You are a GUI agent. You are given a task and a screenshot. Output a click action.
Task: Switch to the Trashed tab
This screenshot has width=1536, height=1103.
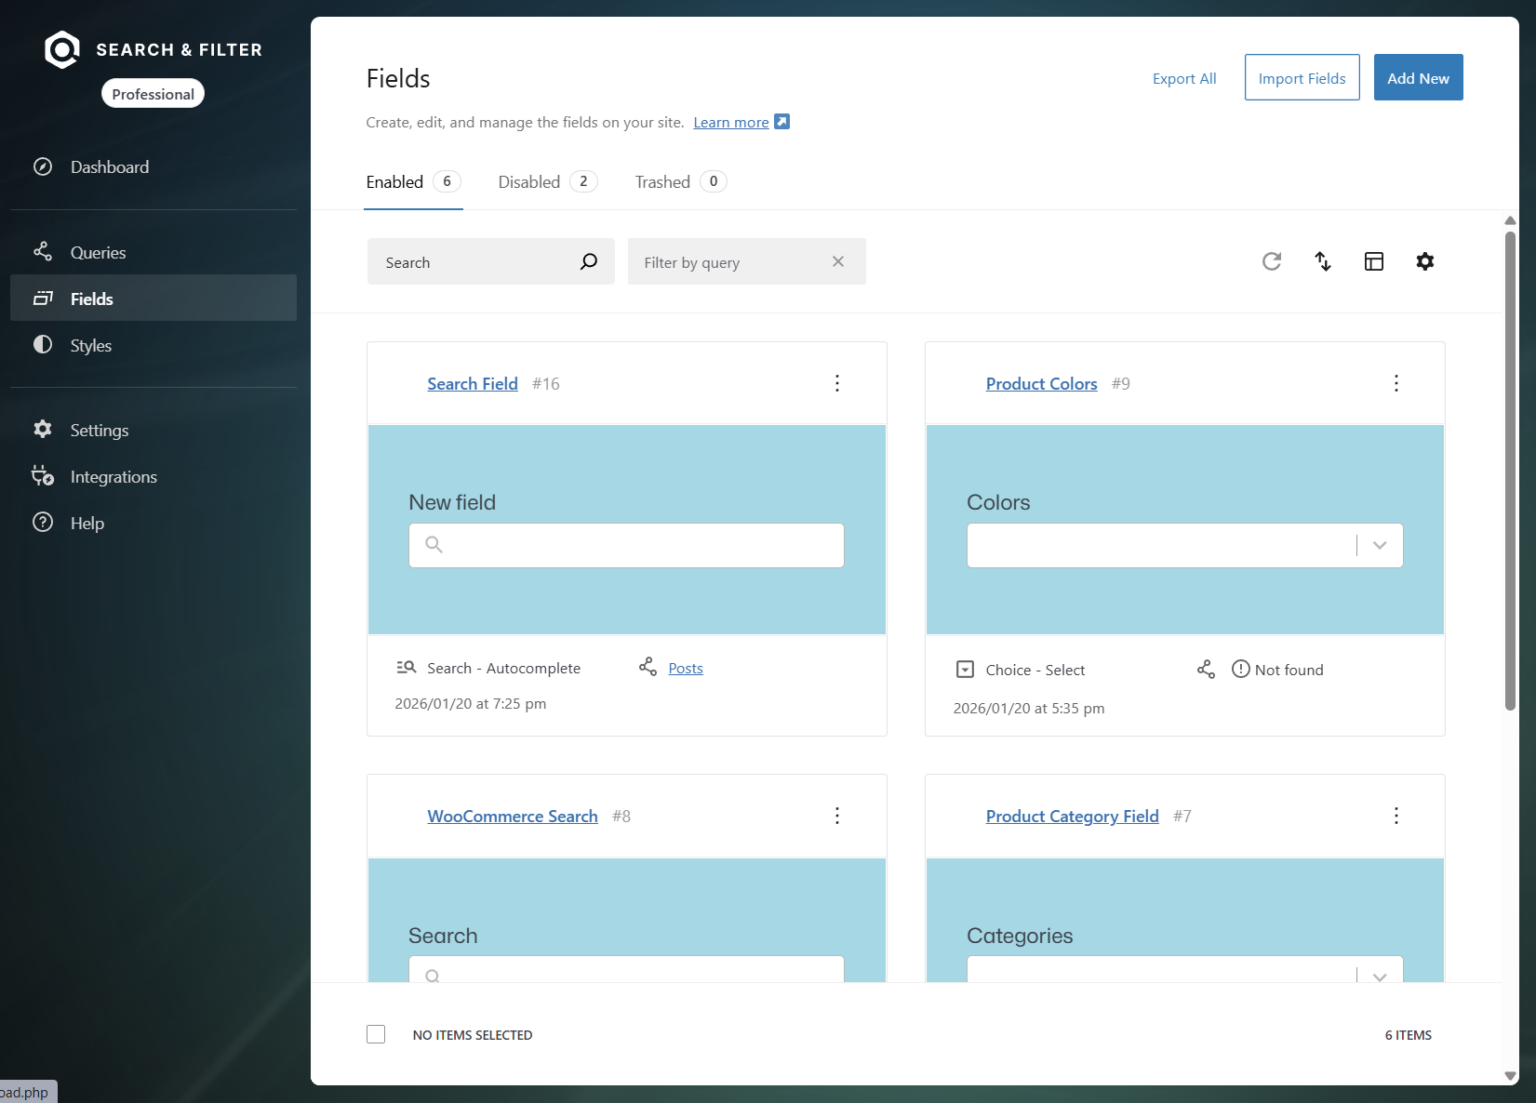click(x=680, y=182)
